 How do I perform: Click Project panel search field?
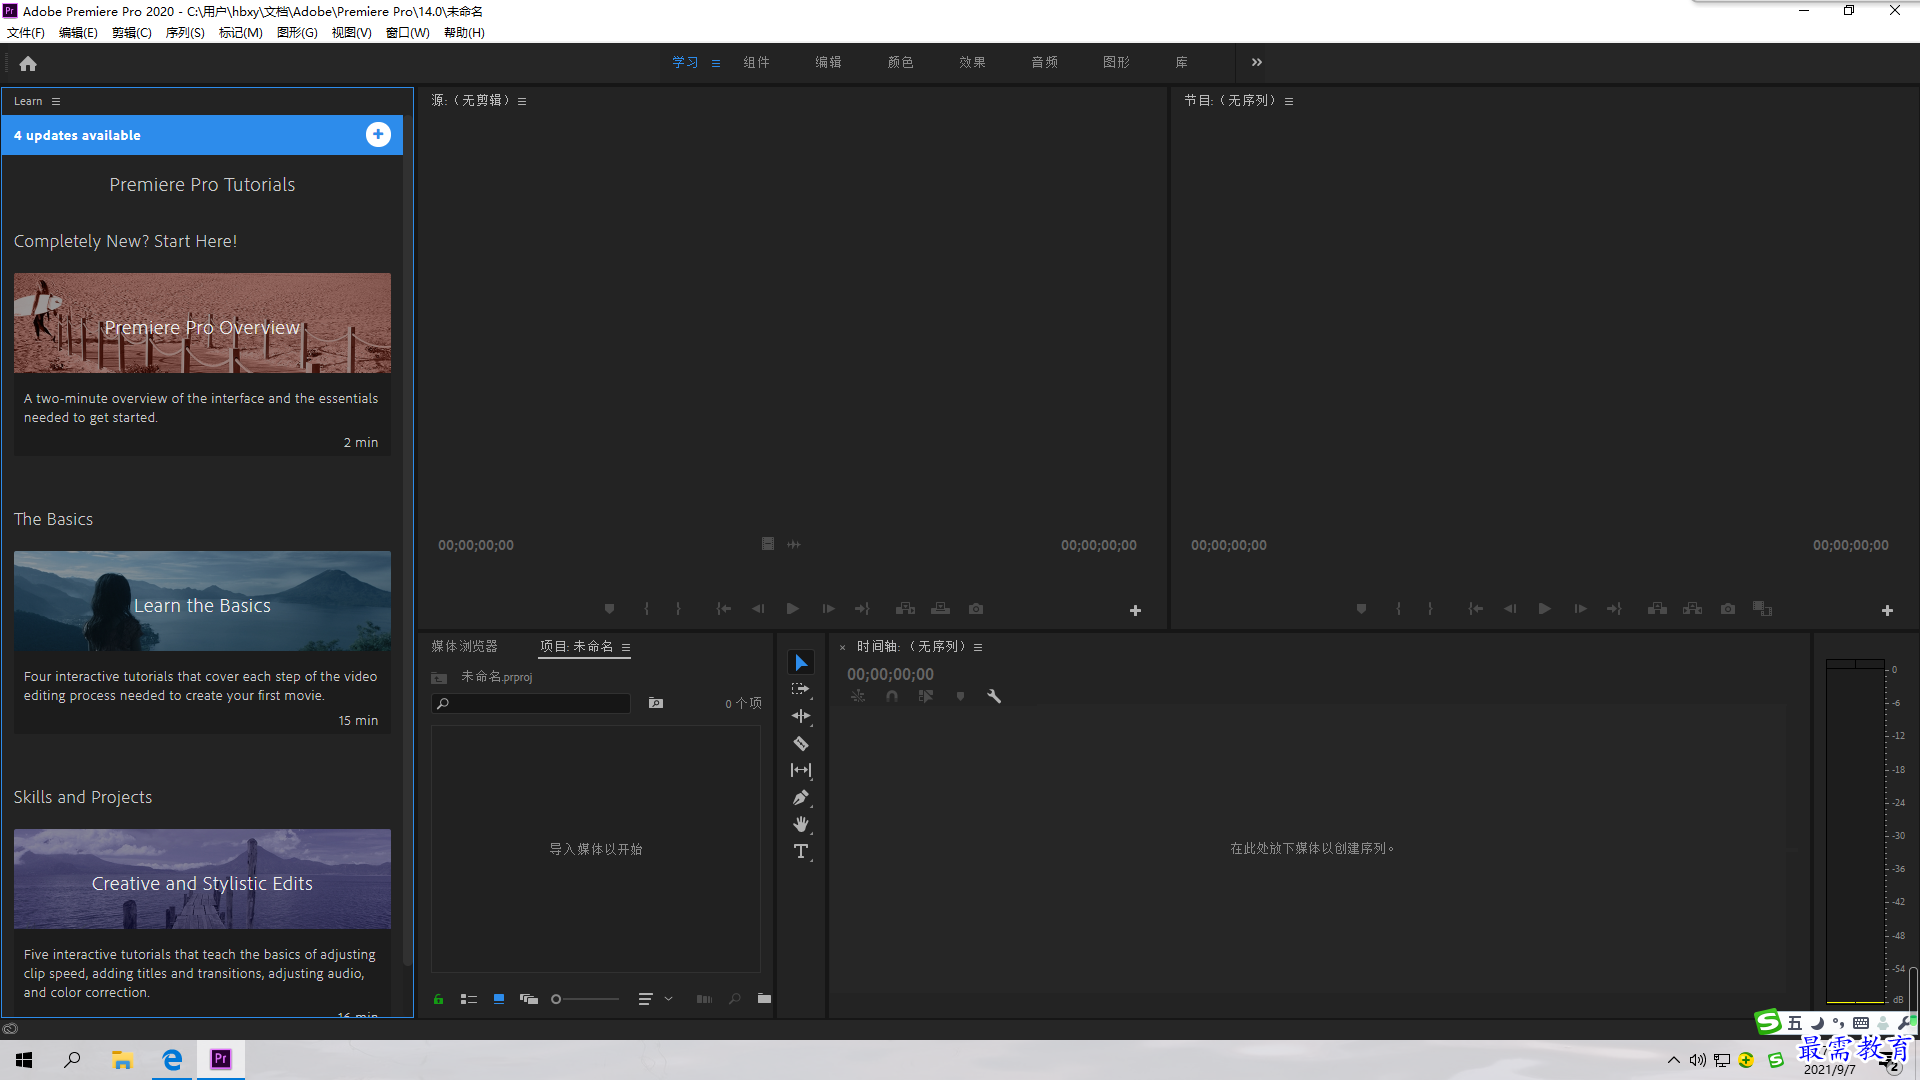[x=531, y=703]
